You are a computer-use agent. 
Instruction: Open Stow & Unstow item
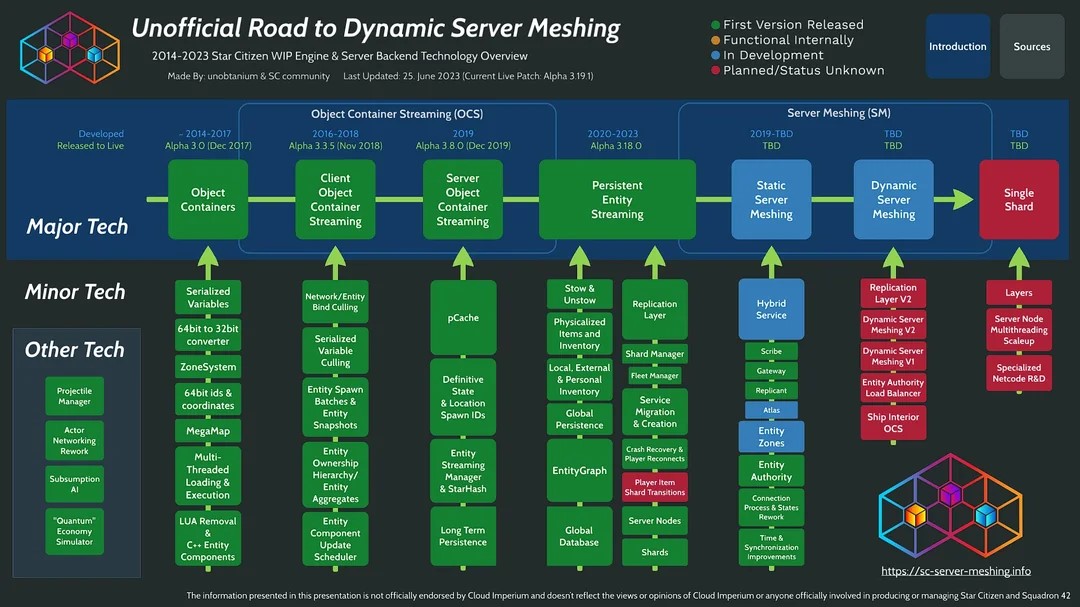coord(579,294)
